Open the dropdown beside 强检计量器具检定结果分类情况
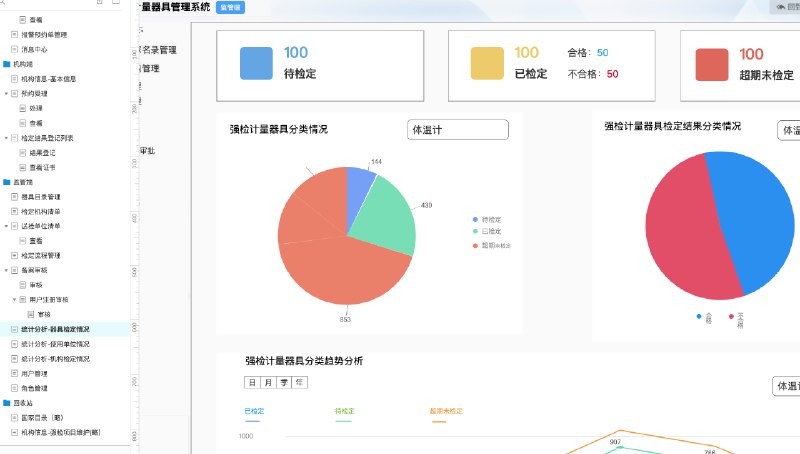Screen dimensions: 800x454 tap(788, 130)
